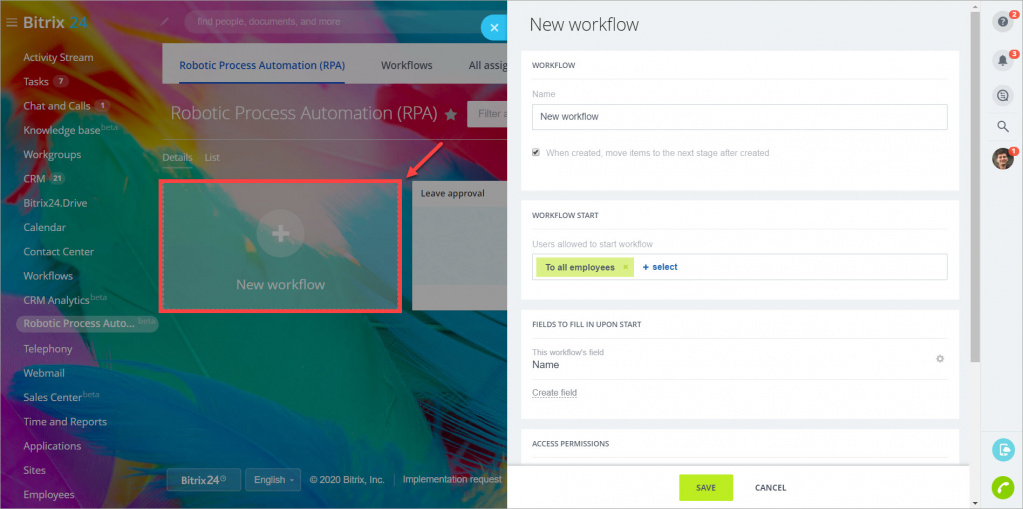Click the panel vertical scrollbar

pos(975,186)
